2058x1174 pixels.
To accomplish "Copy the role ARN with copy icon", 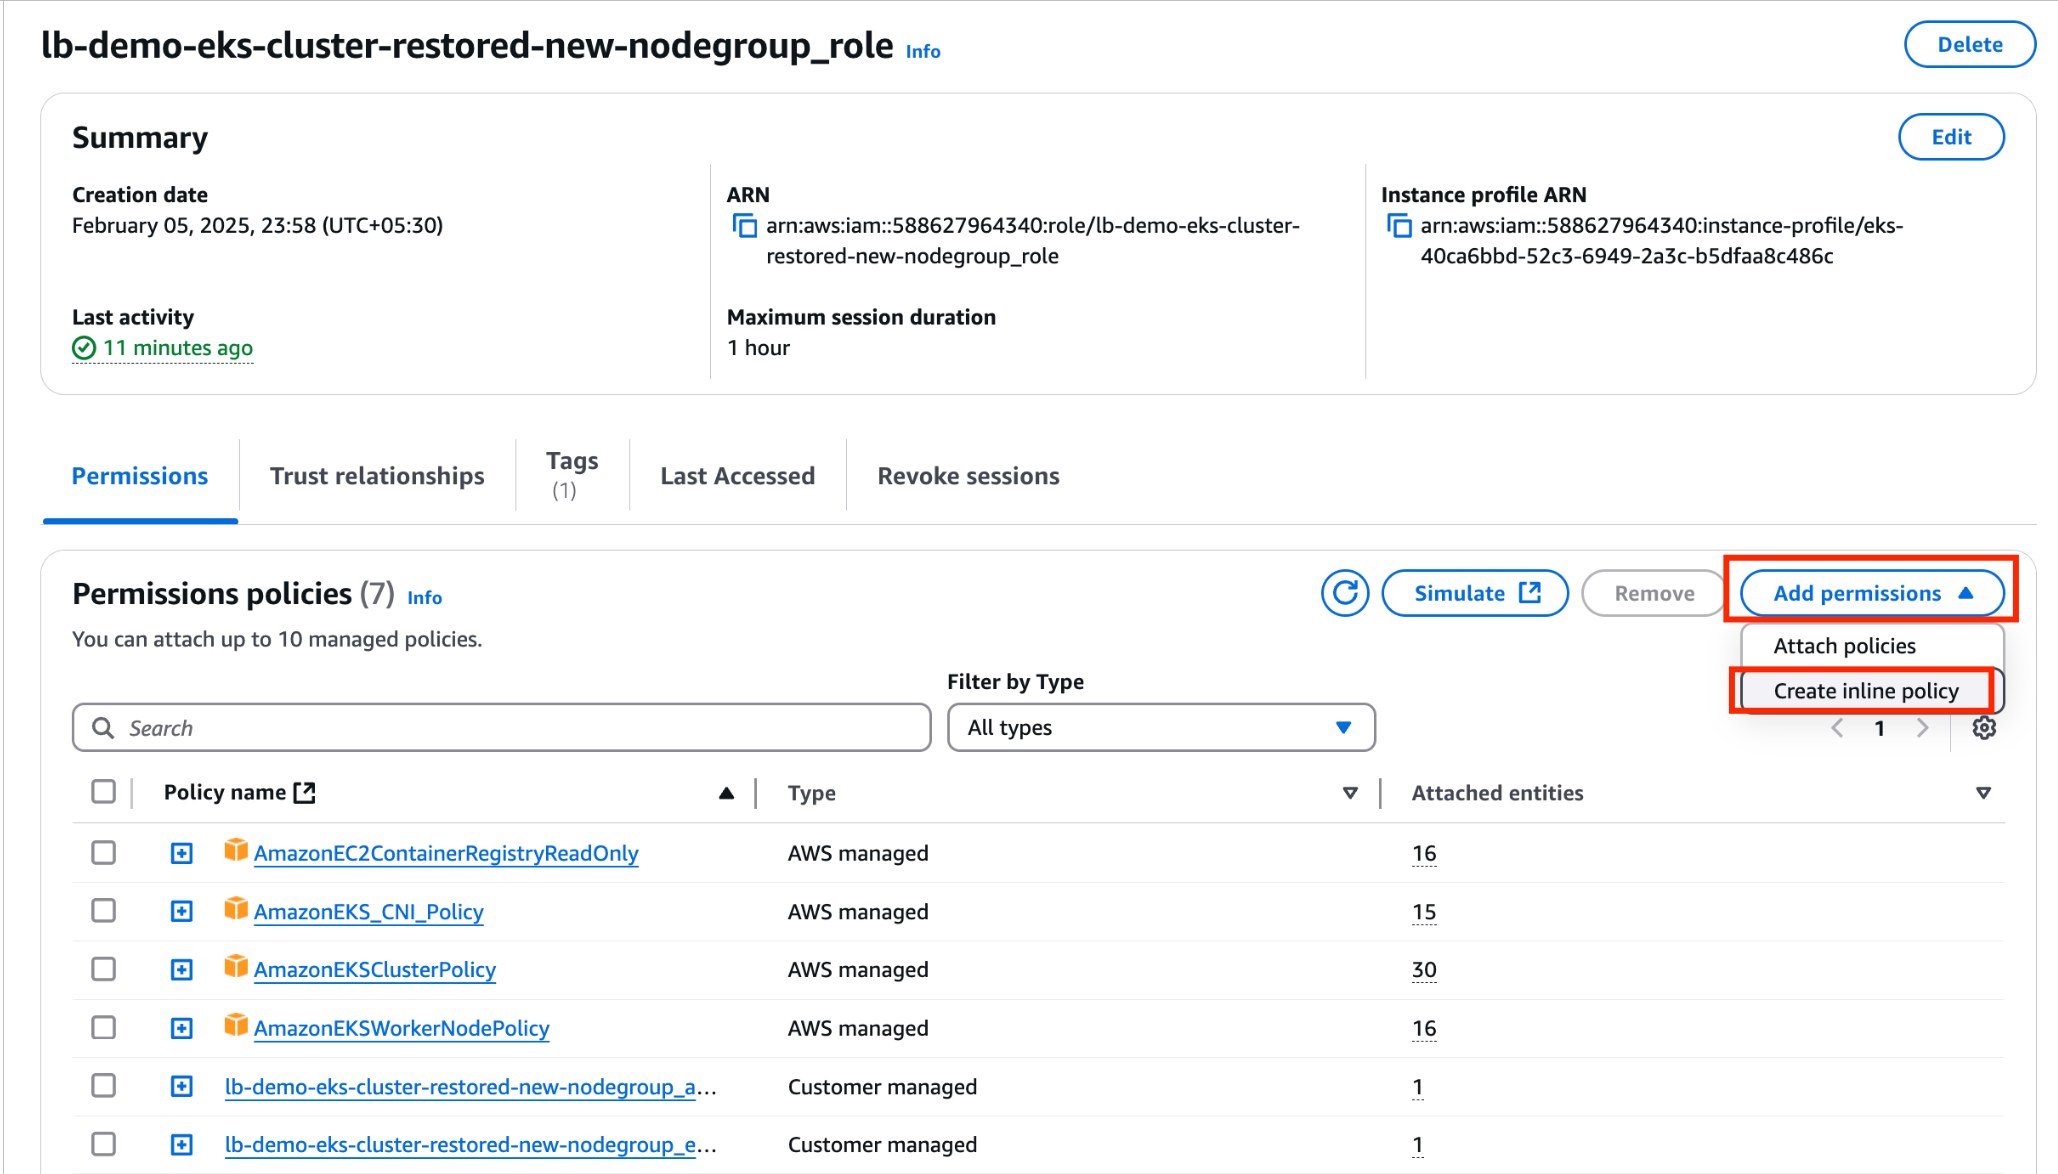I will tap(745, 226).
